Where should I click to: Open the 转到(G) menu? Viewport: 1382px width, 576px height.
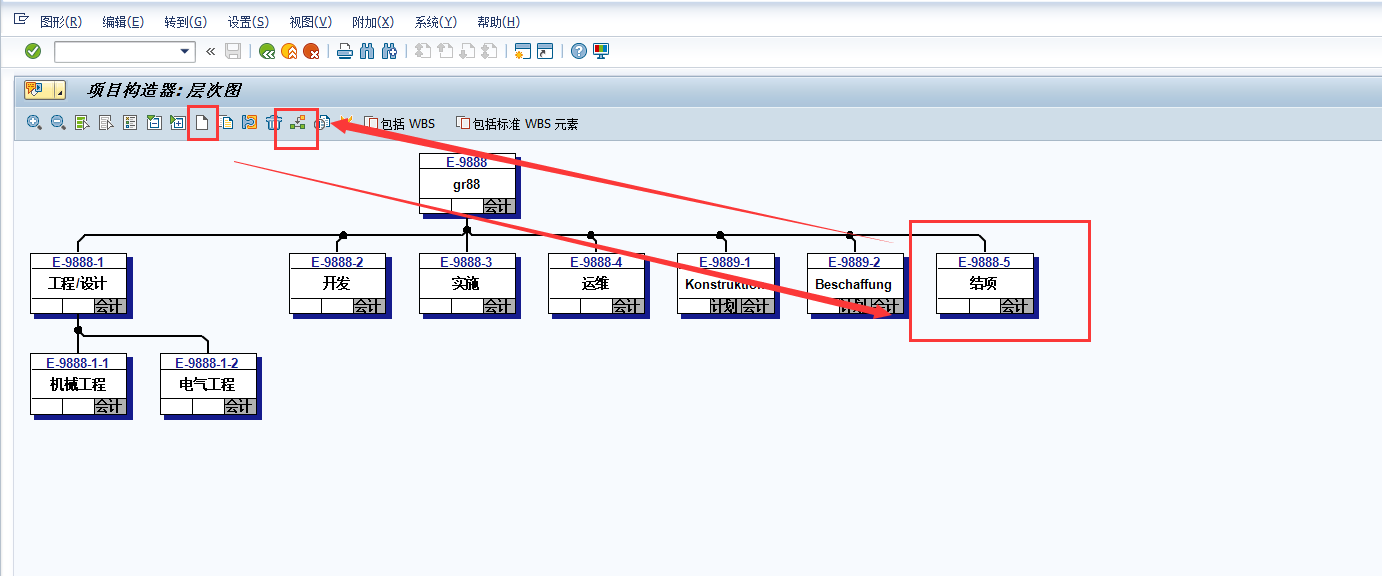pos(186,22)
